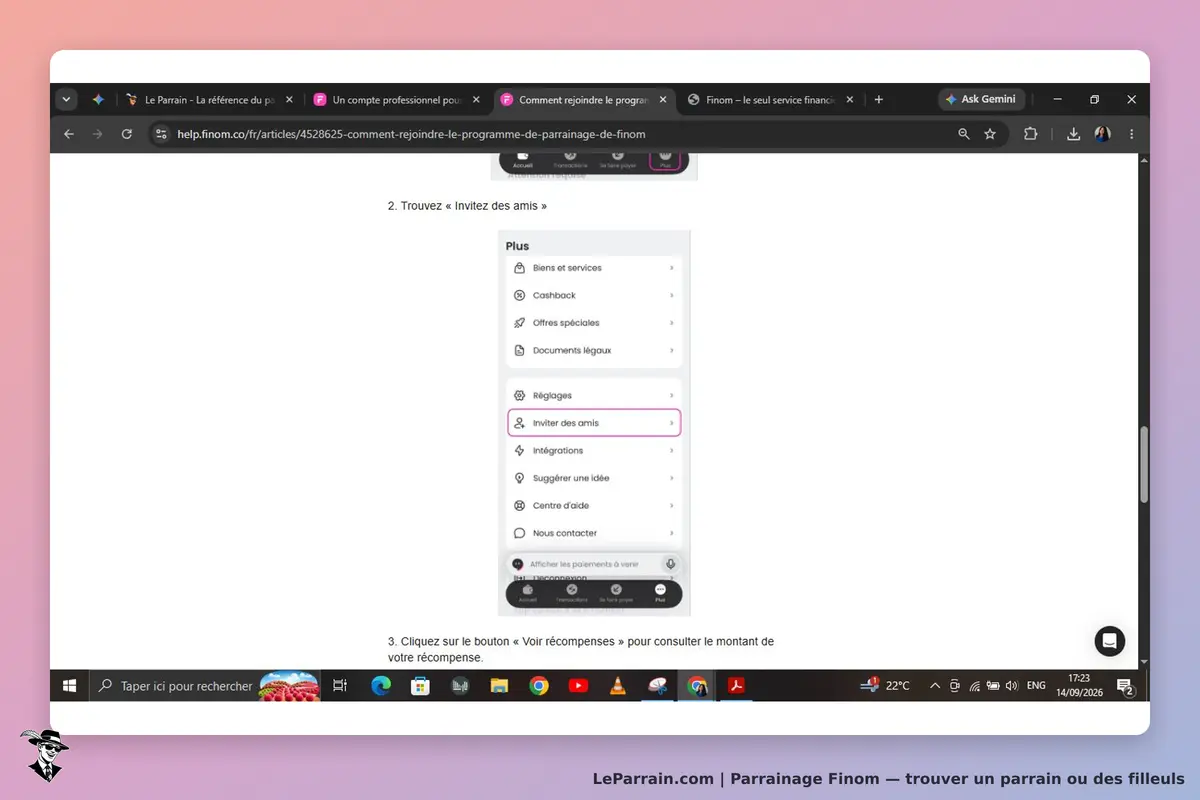Click the Ask Gemini button

point(981,100)
